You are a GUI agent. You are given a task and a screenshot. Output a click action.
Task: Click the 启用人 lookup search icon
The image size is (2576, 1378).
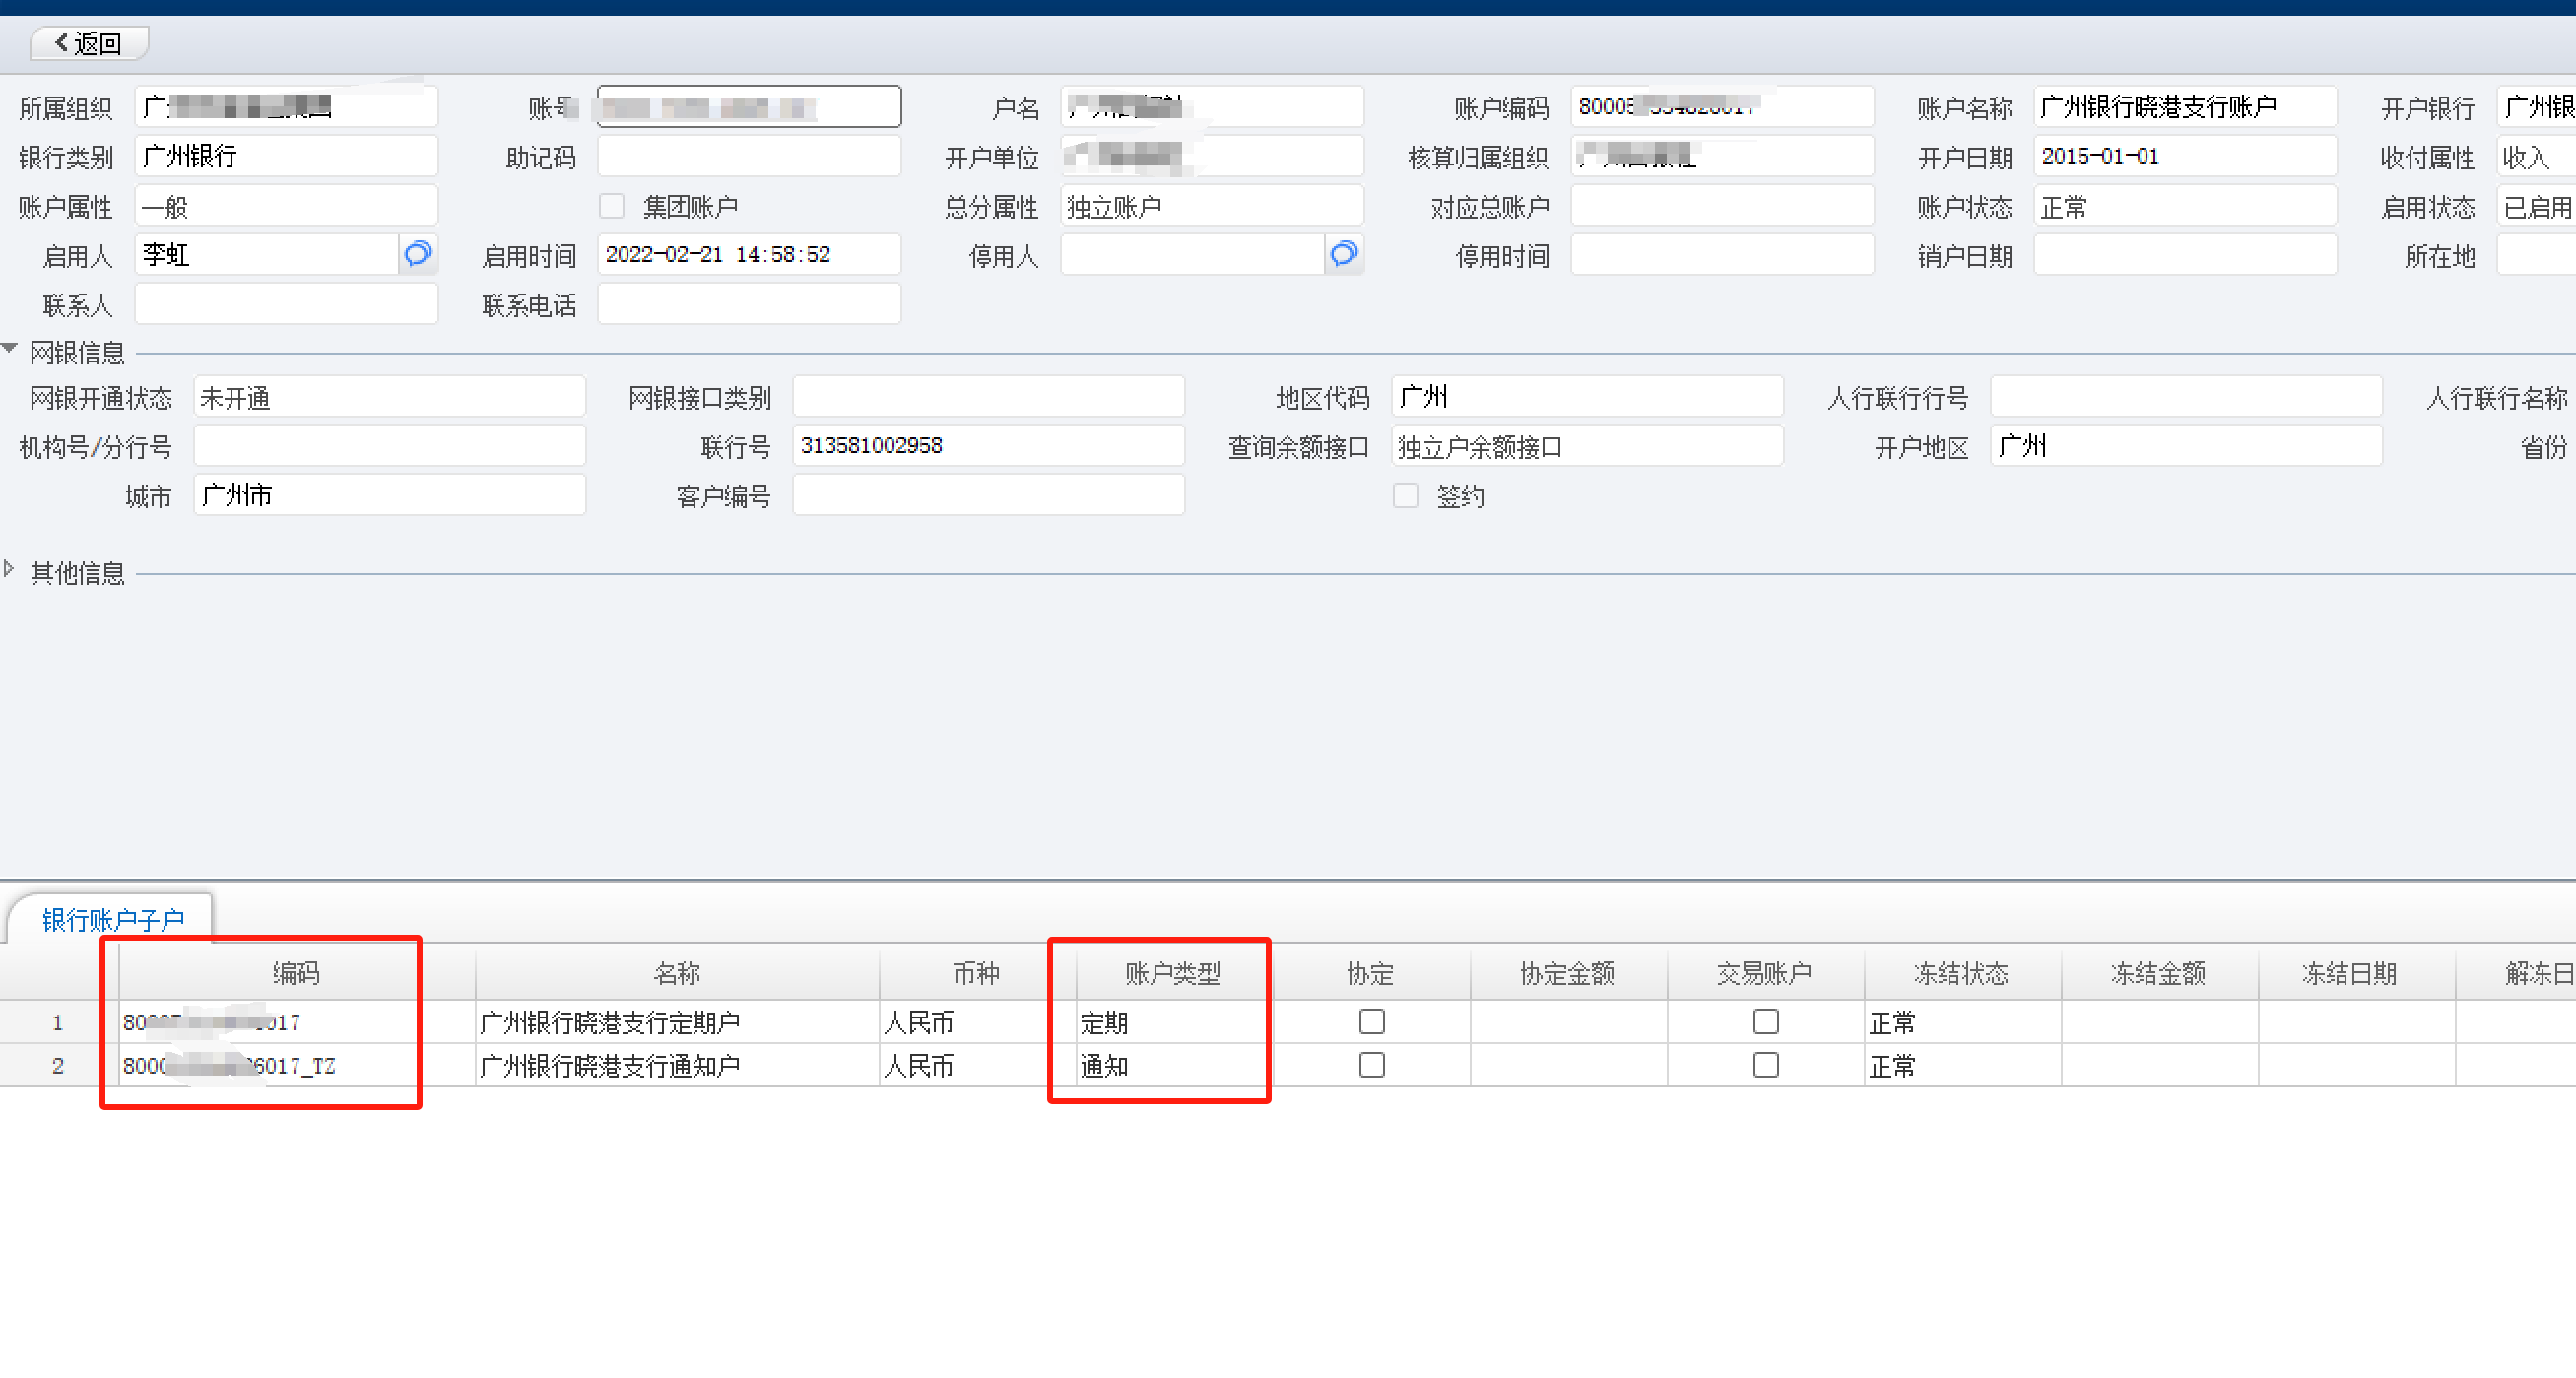point(418,254)
